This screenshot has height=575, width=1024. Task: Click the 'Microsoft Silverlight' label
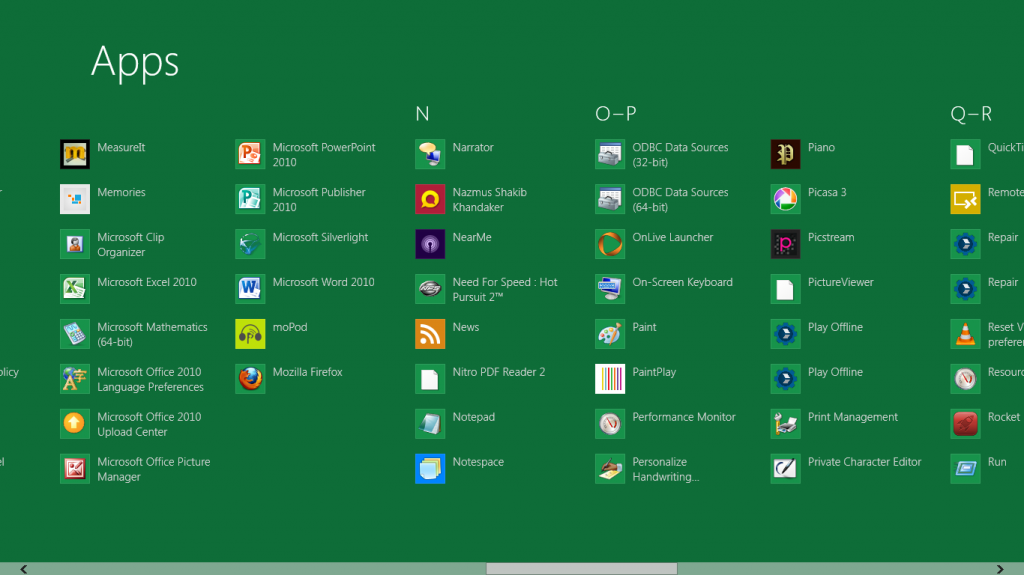click(320, 237)
